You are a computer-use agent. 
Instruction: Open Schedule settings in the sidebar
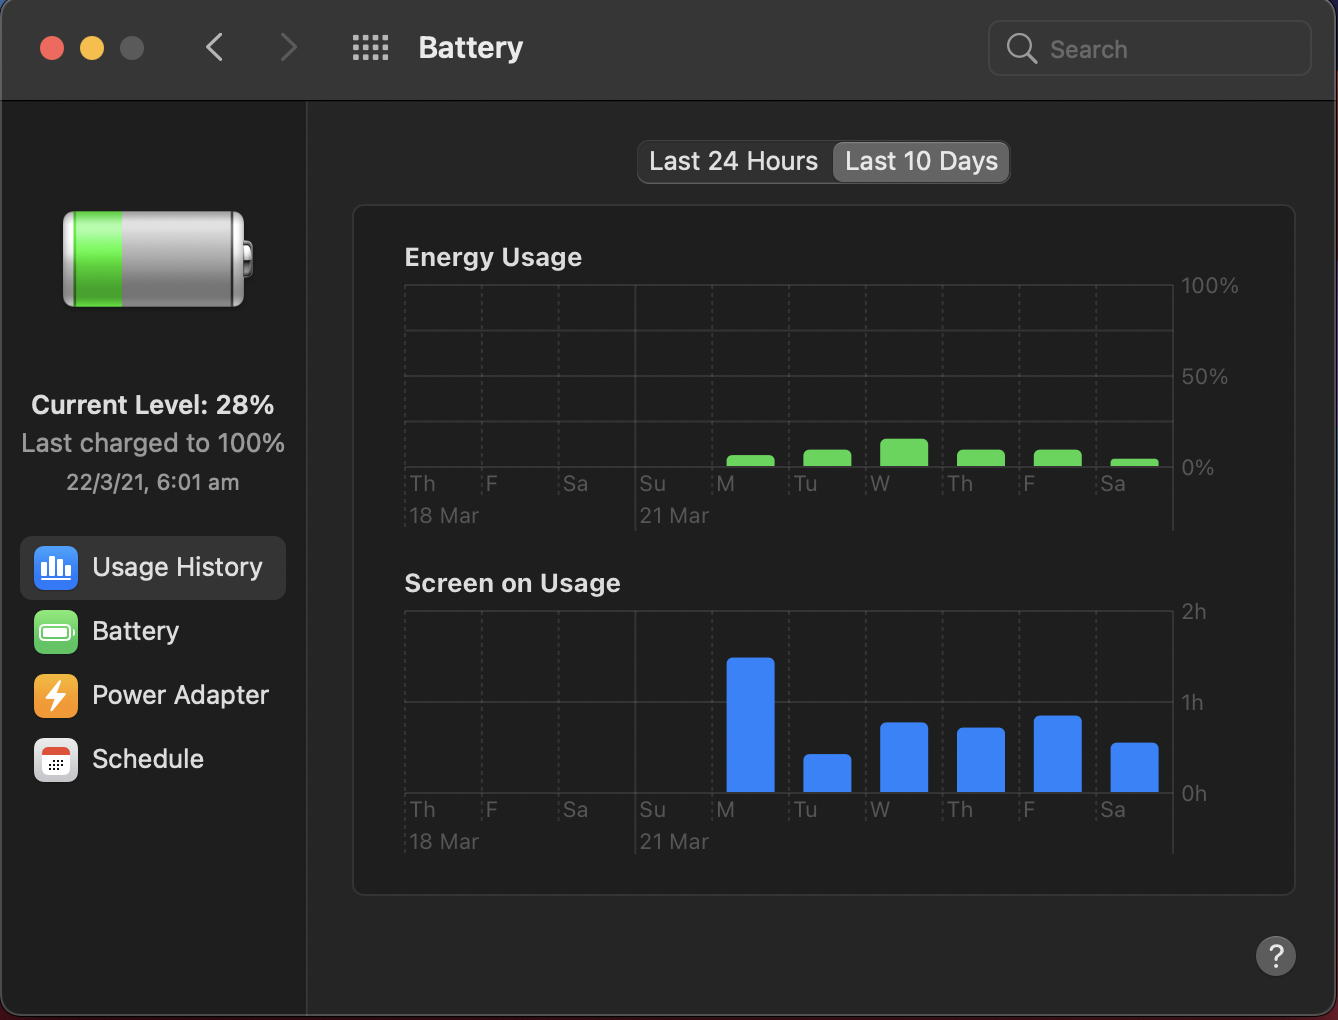[153, 760]
